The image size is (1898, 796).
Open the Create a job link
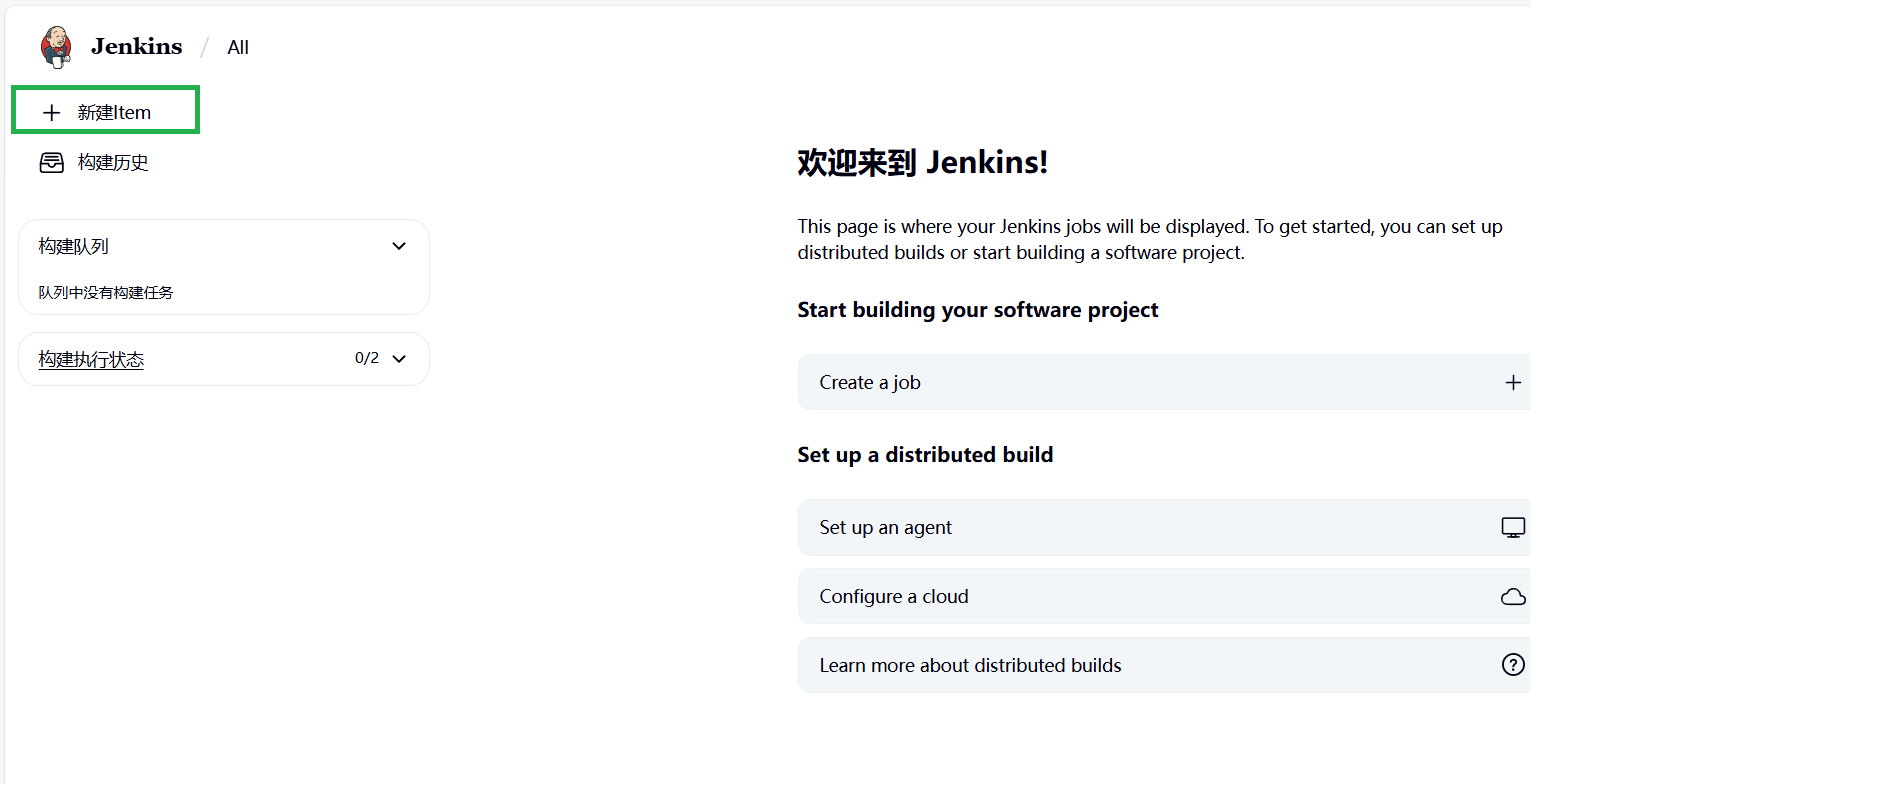coord(1164,382)
